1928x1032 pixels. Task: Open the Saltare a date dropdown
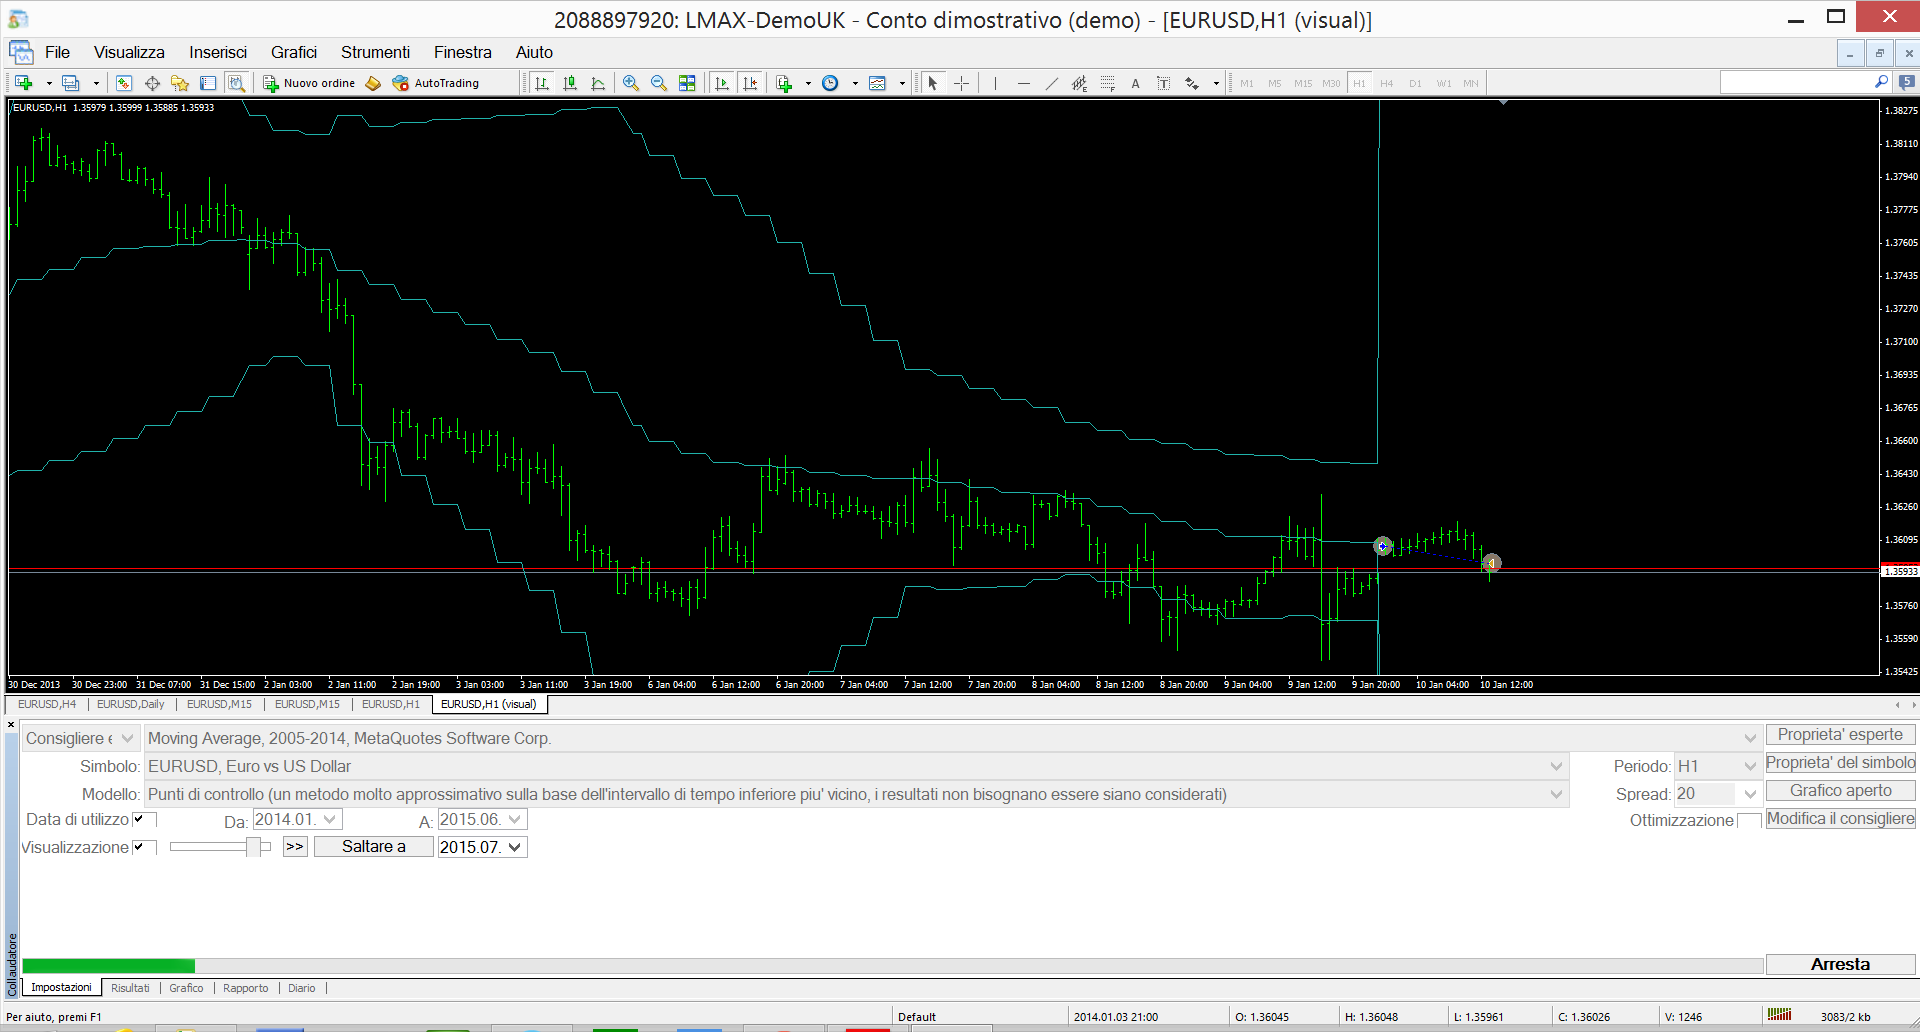point(515,847)
